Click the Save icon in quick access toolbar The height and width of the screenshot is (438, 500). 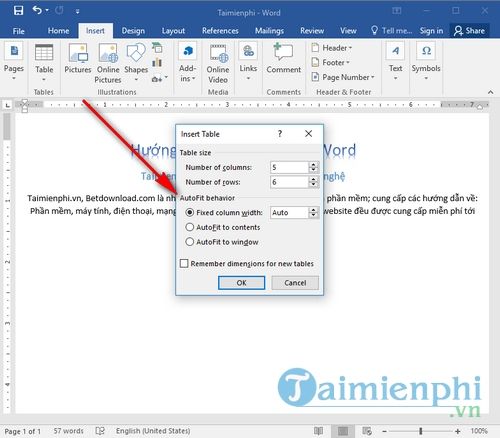pyautogui.click(x=18, y=11)
